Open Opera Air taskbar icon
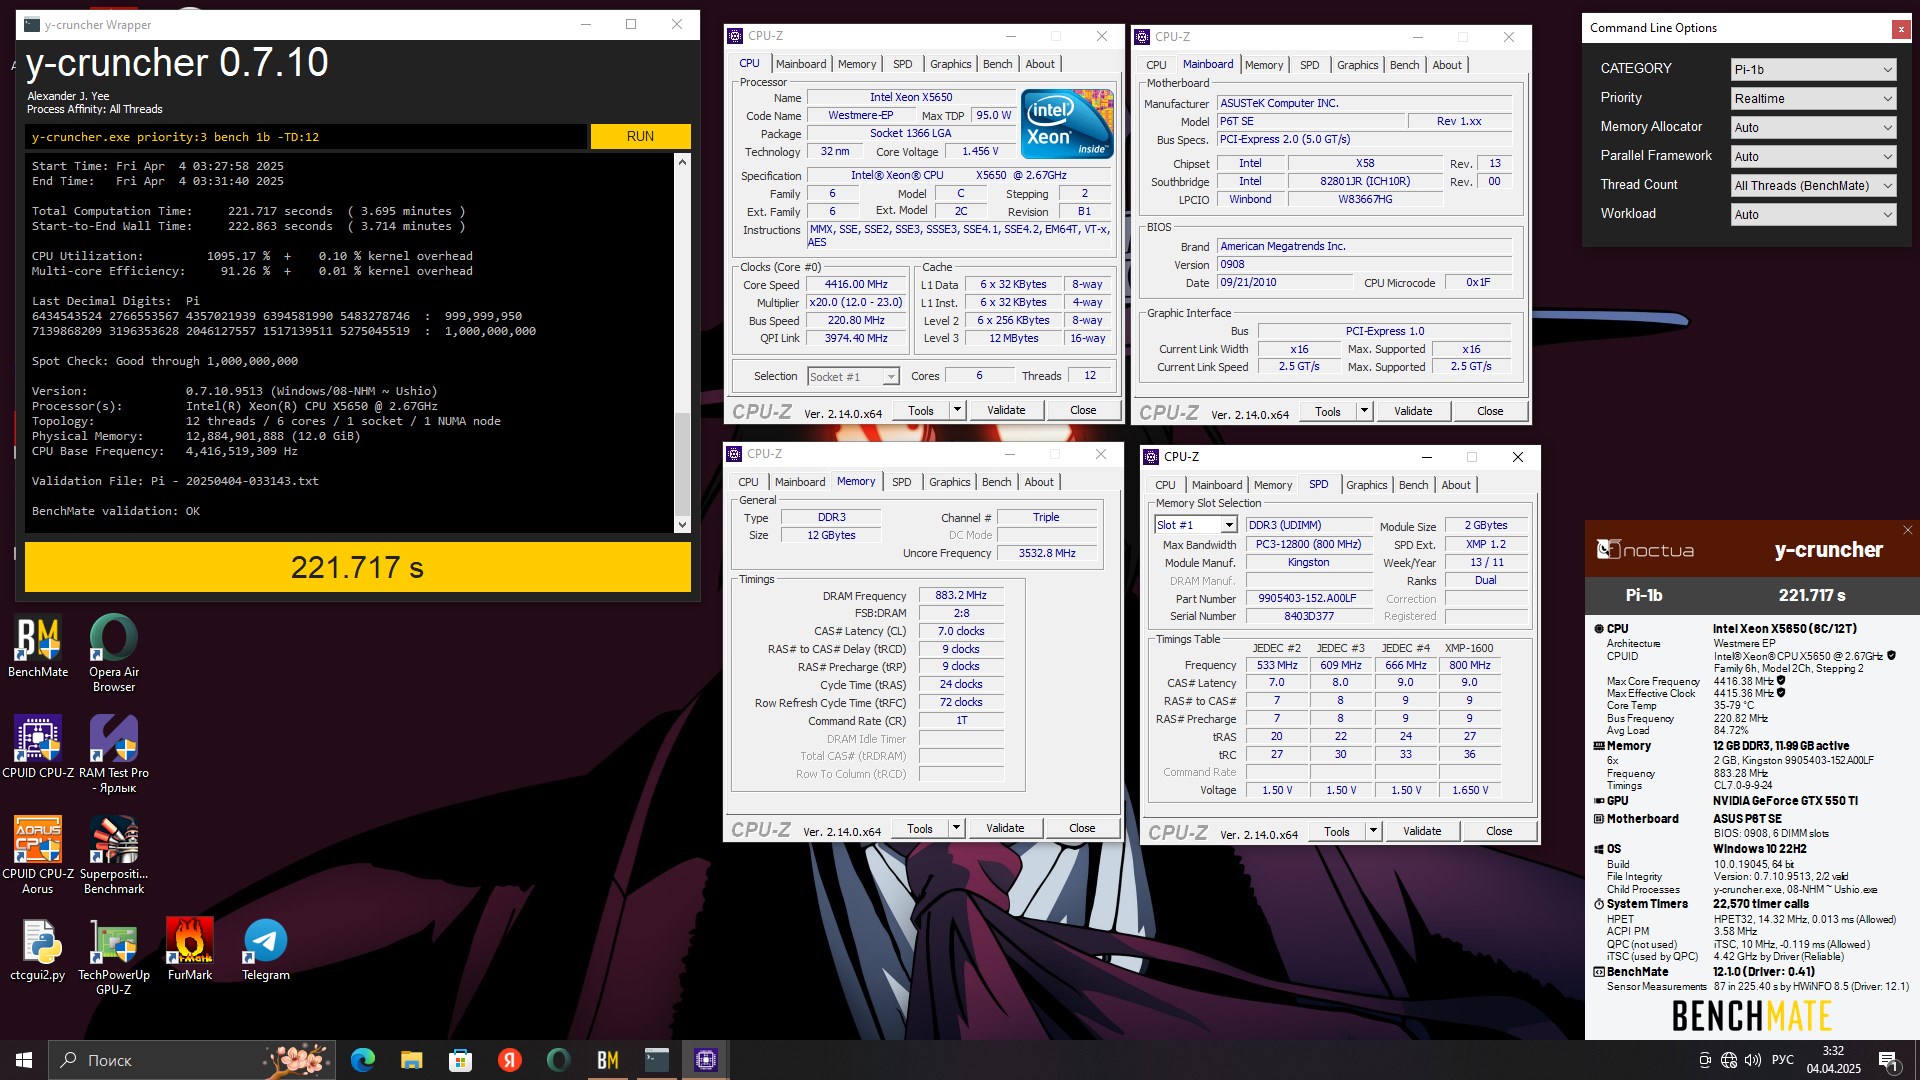Image resolution: width=1920 pixels, height=1080 pixels. 558,1060
